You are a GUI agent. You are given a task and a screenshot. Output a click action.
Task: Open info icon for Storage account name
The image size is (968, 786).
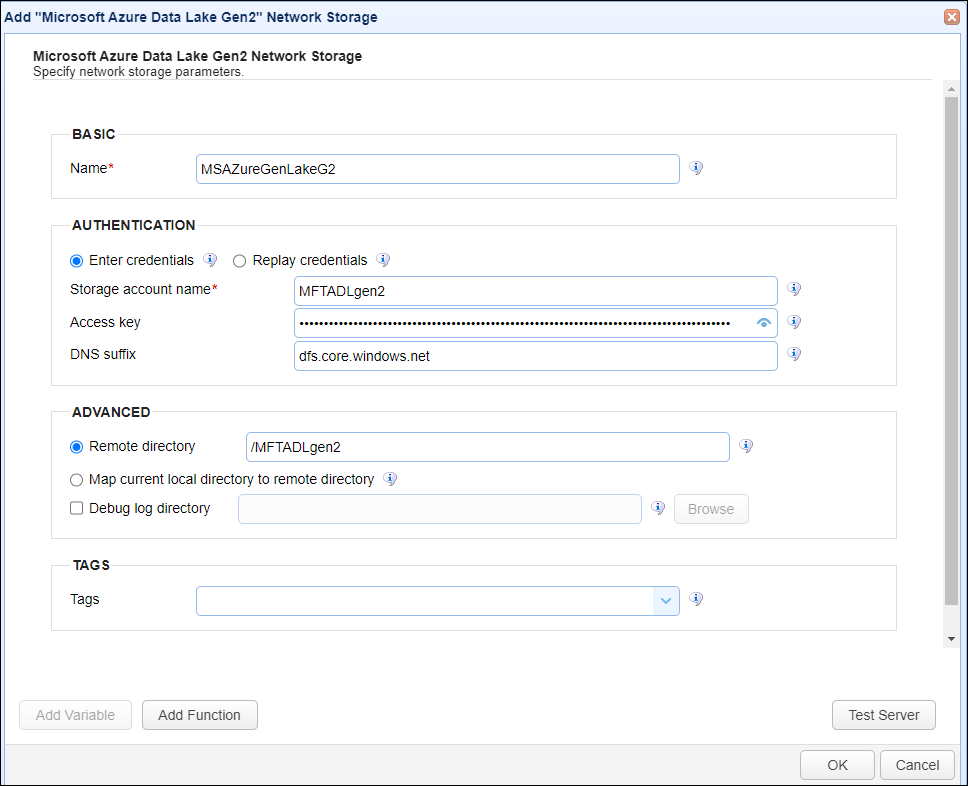pyautogui.click(x=794, y=289)
